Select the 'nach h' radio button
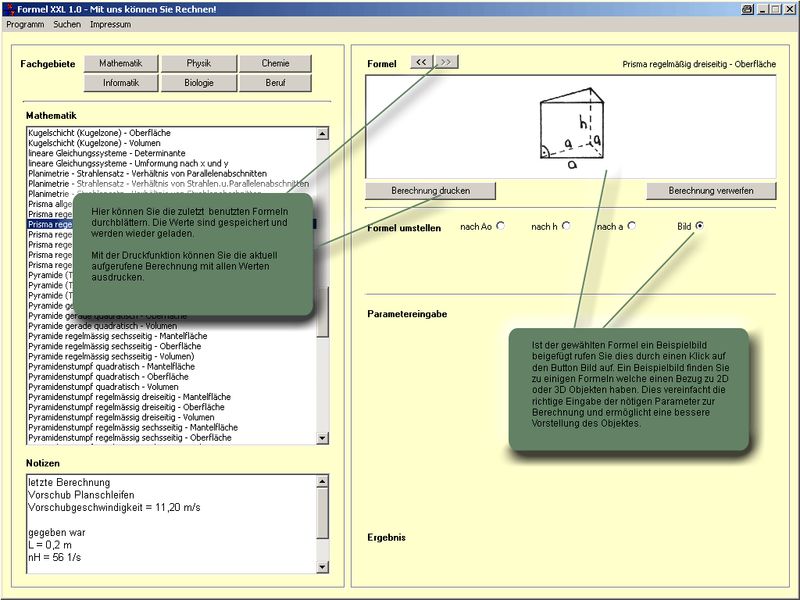Viewport: 800px width, 600px height. 566,226
